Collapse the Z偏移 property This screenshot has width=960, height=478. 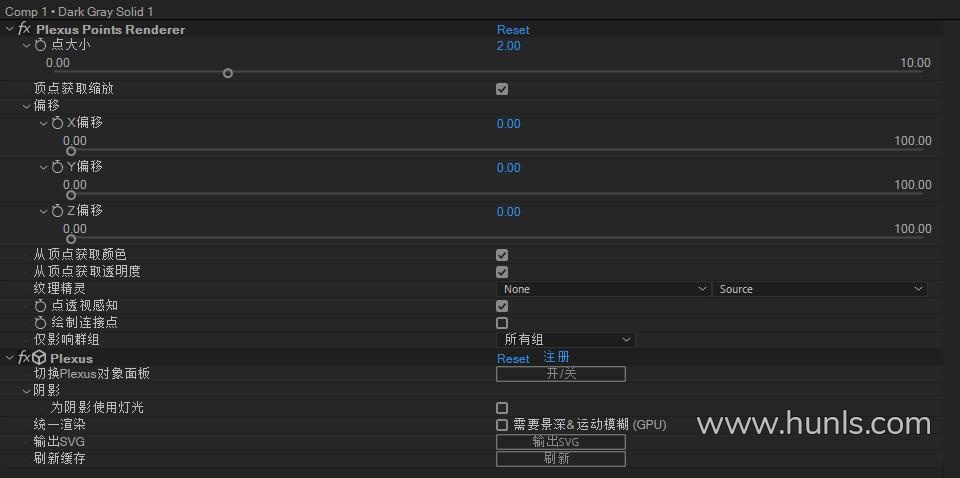[x=43, y=211]
